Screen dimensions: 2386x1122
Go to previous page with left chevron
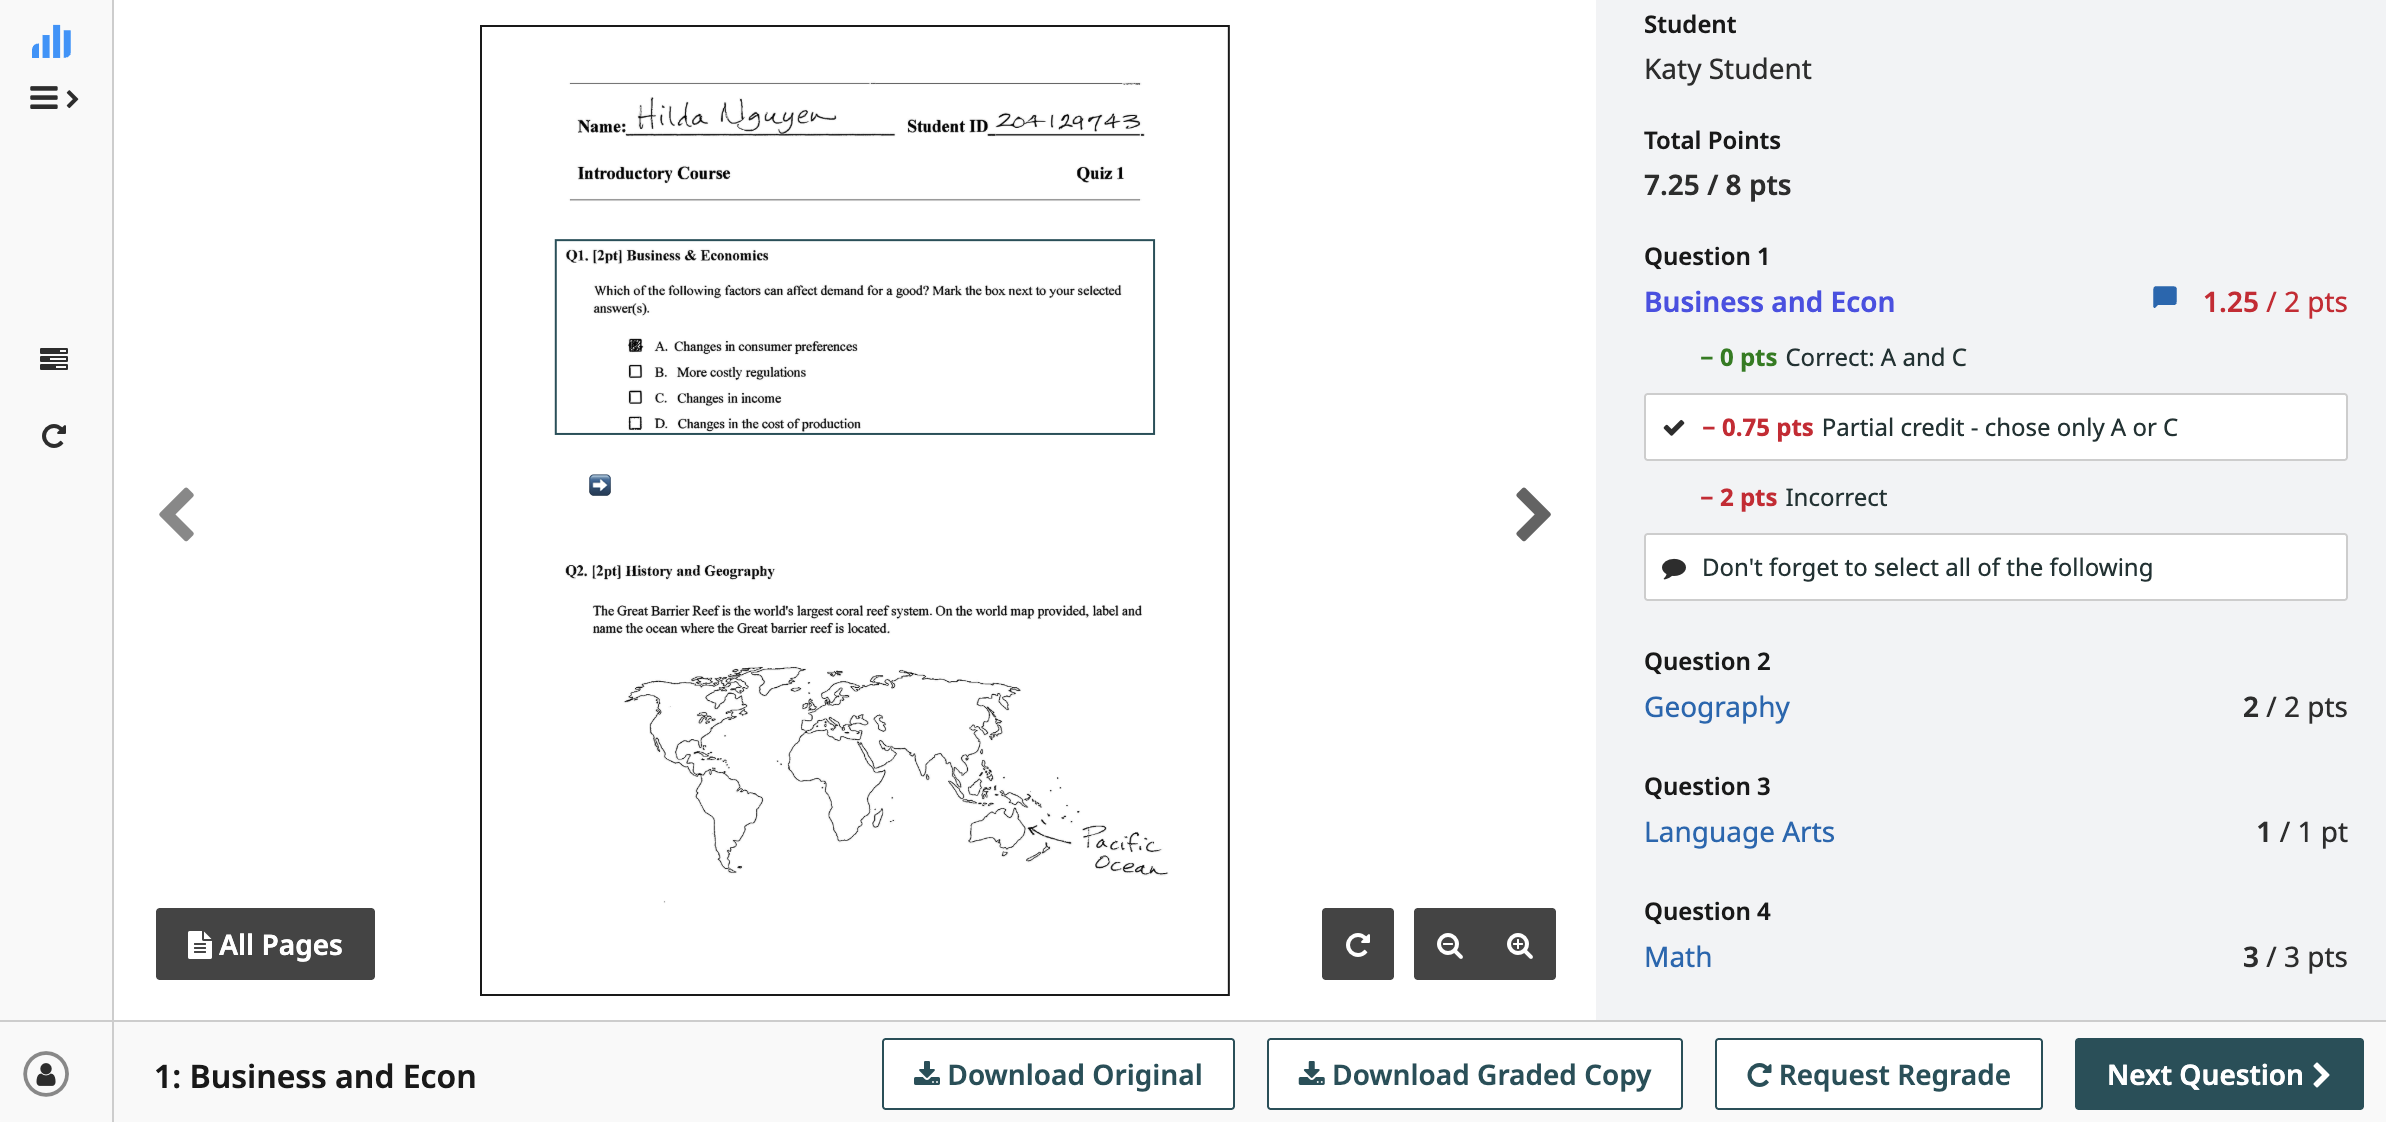[x=178, y=514]
